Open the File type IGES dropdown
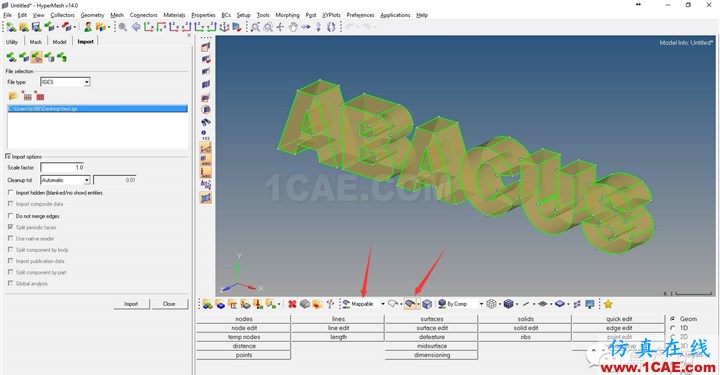The image size is (720, 375). pyautogui.click(x=65, y=82)
